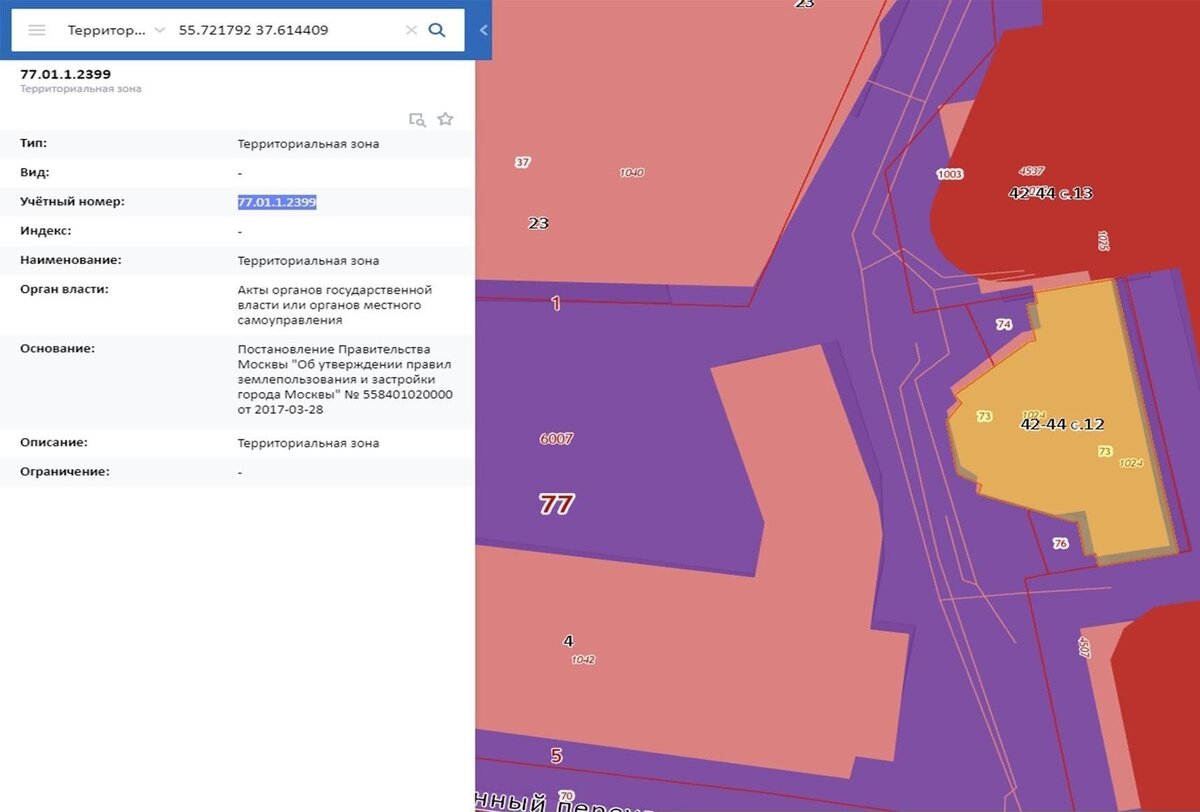This screenshot has width=1200, height=812.
Task: Click the 6007 parcel label
Action: pyautogui.click(x=556, y=438)
